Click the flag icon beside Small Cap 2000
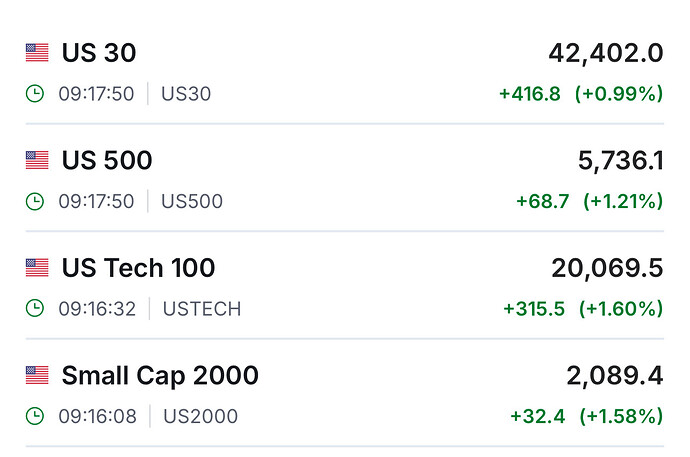The width and height of the screenshot is (690, 457). click(37, 376)
